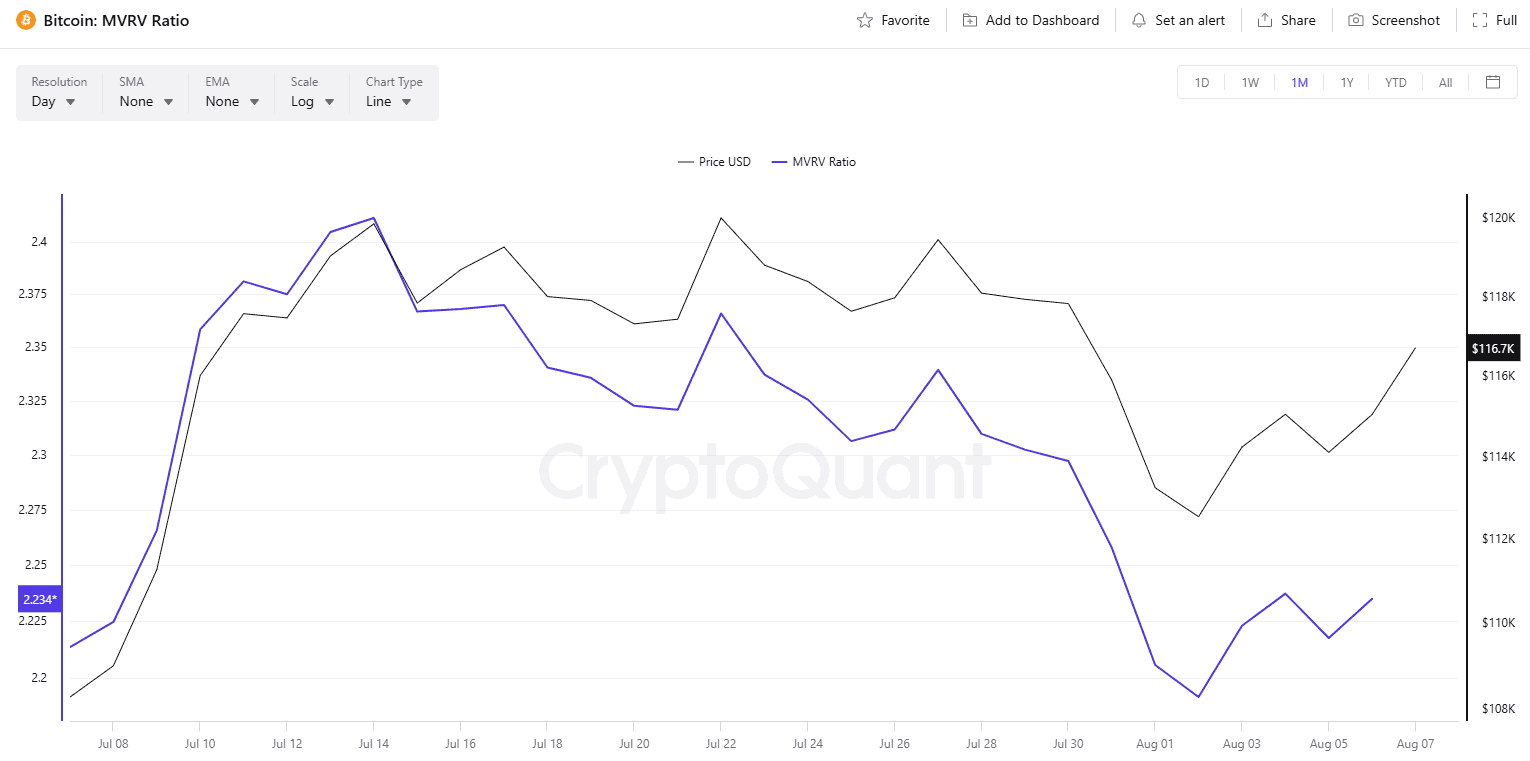Toggle Price USD series in legend
1530x761 pixels.
714,162
